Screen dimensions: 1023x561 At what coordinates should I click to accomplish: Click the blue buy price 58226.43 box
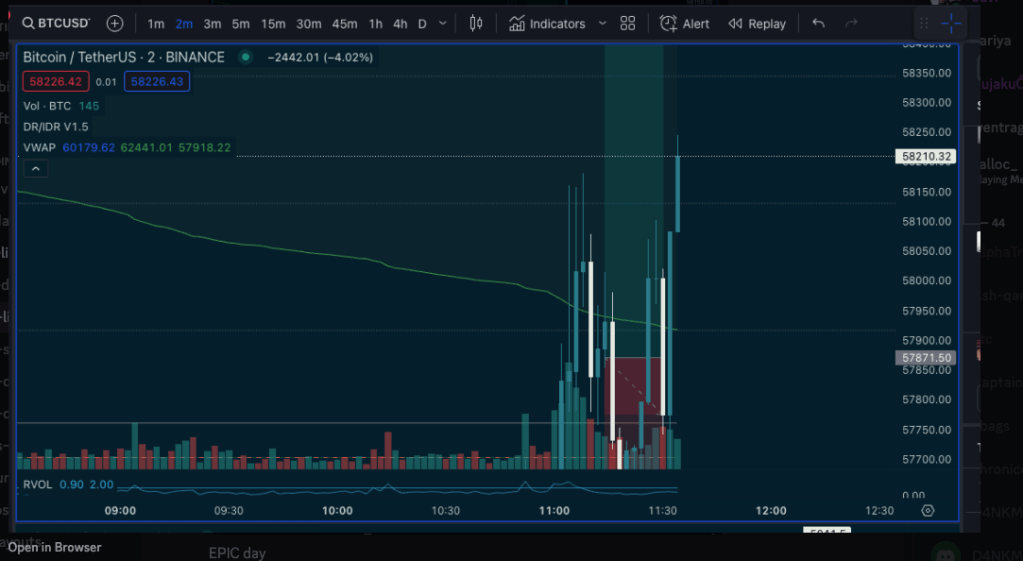pyautogui.click(x=157, y=81)
